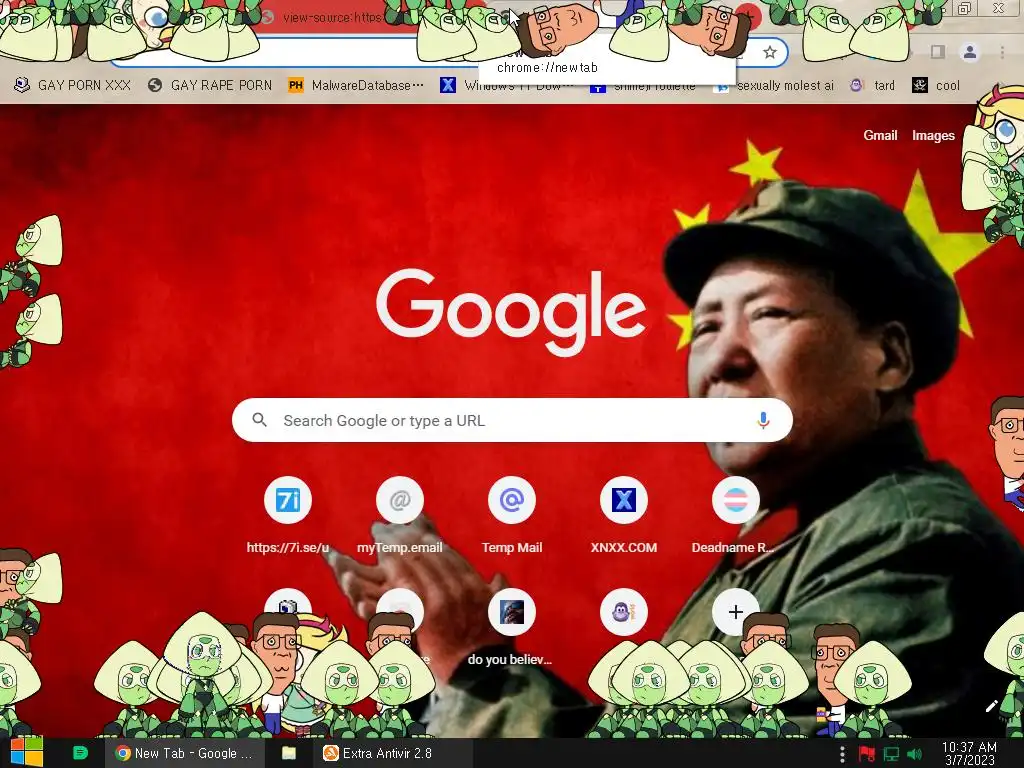Click the magnifier icon in search box

point(259,420)
